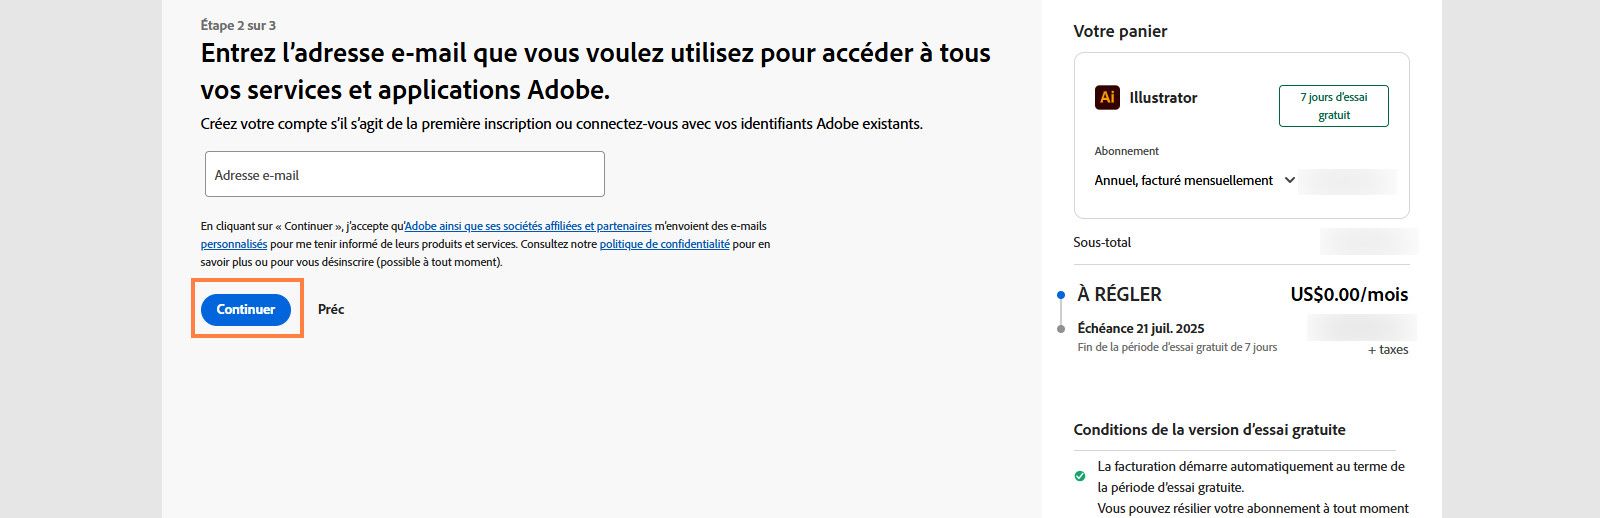1600x518 pixels.
Task: Click the Échéance 21 juil. 2025 text
Action: (1141, 328)
